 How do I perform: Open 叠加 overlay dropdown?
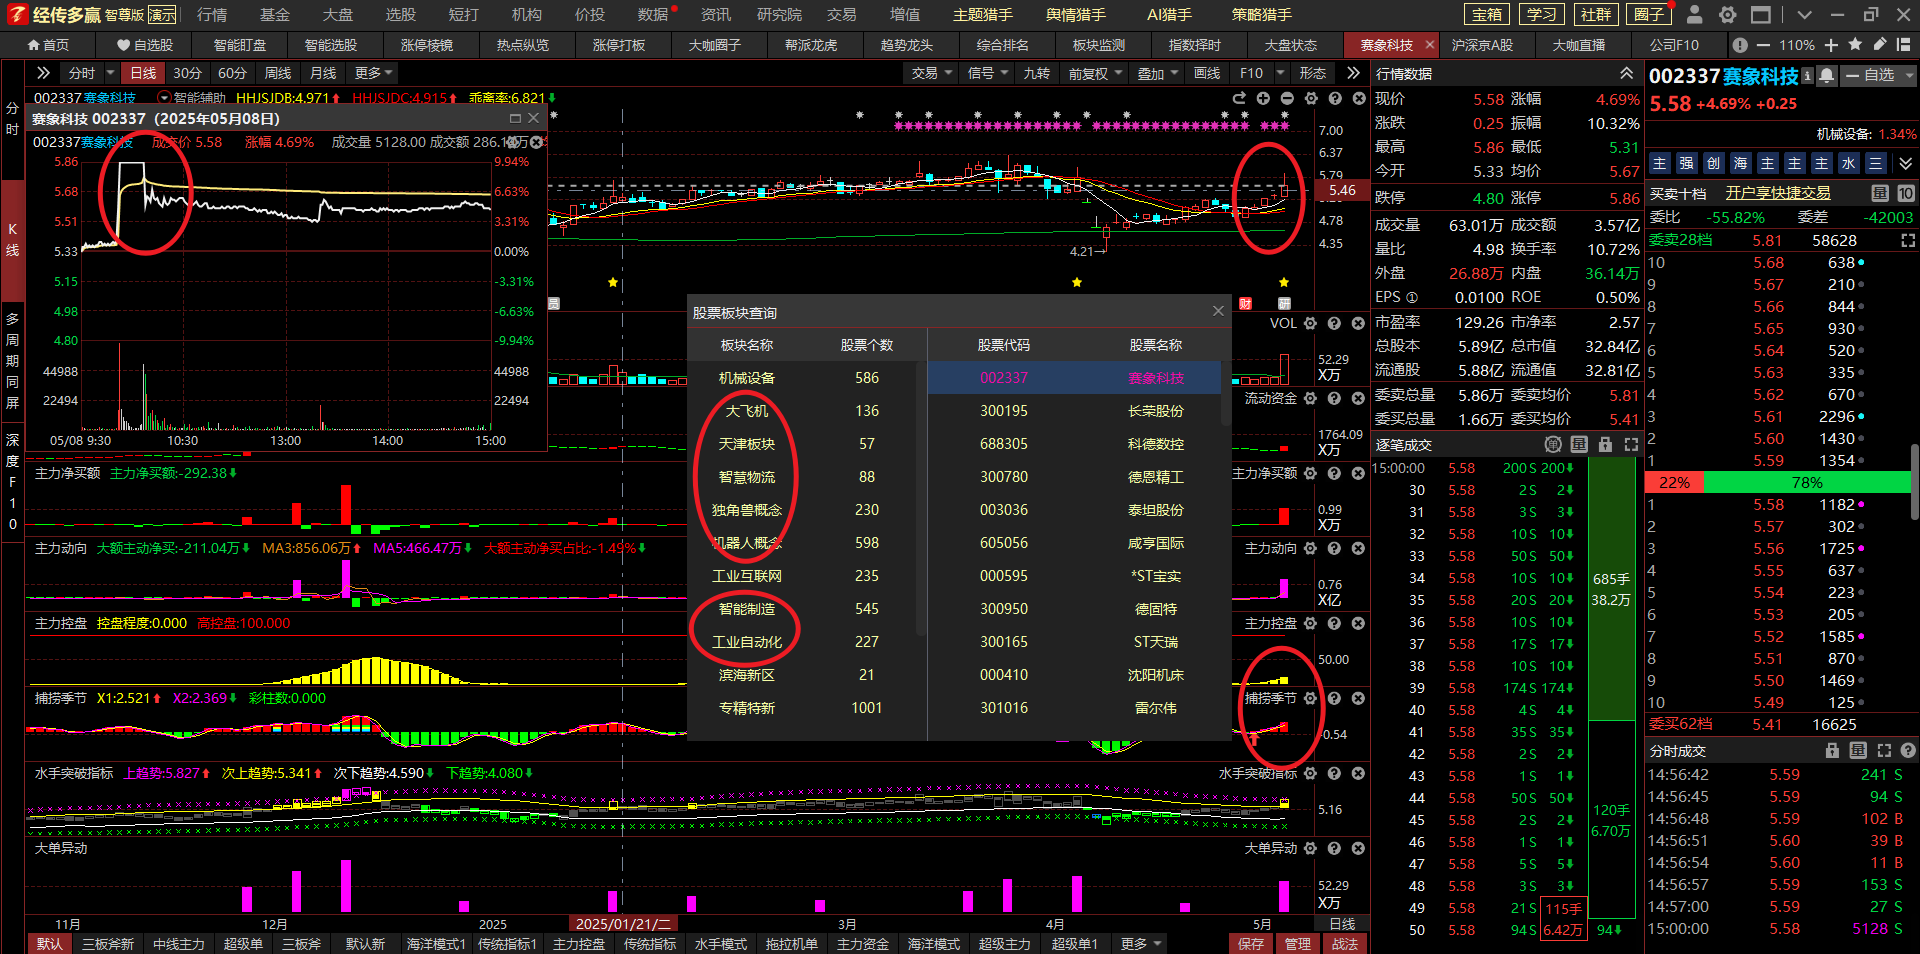1156,73
